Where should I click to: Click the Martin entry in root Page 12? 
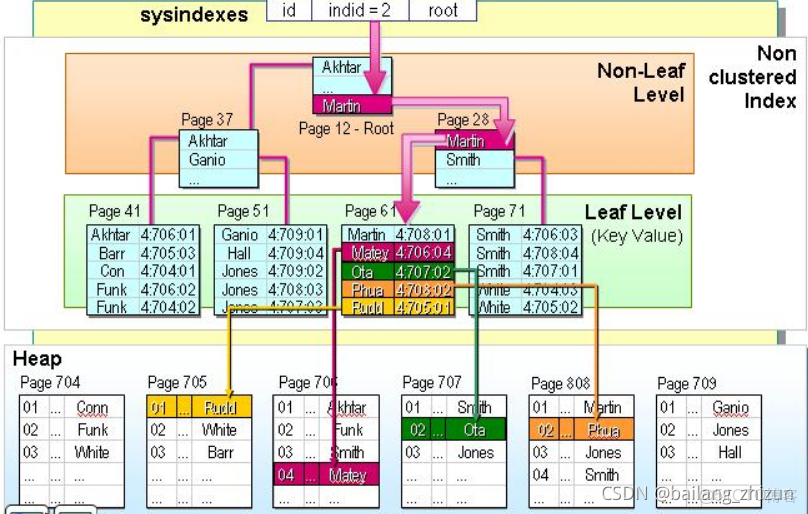(x=352, y=105)
